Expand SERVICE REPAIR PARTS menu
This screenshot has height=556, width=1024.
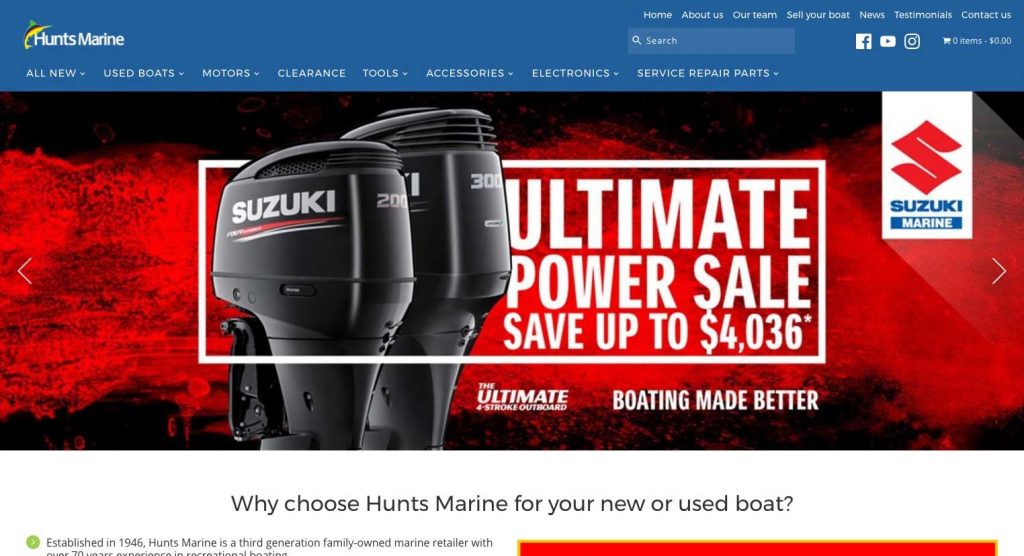coord(708,73)
